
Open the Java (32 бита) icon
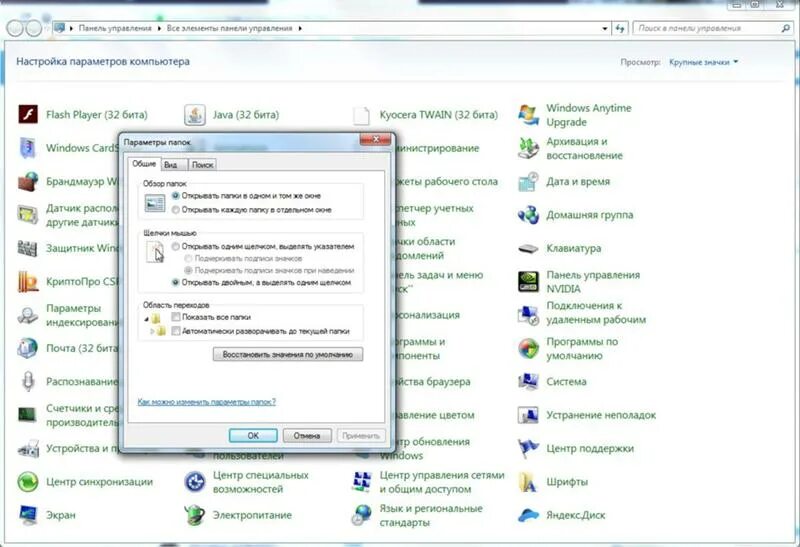click(x=194, y=114)
